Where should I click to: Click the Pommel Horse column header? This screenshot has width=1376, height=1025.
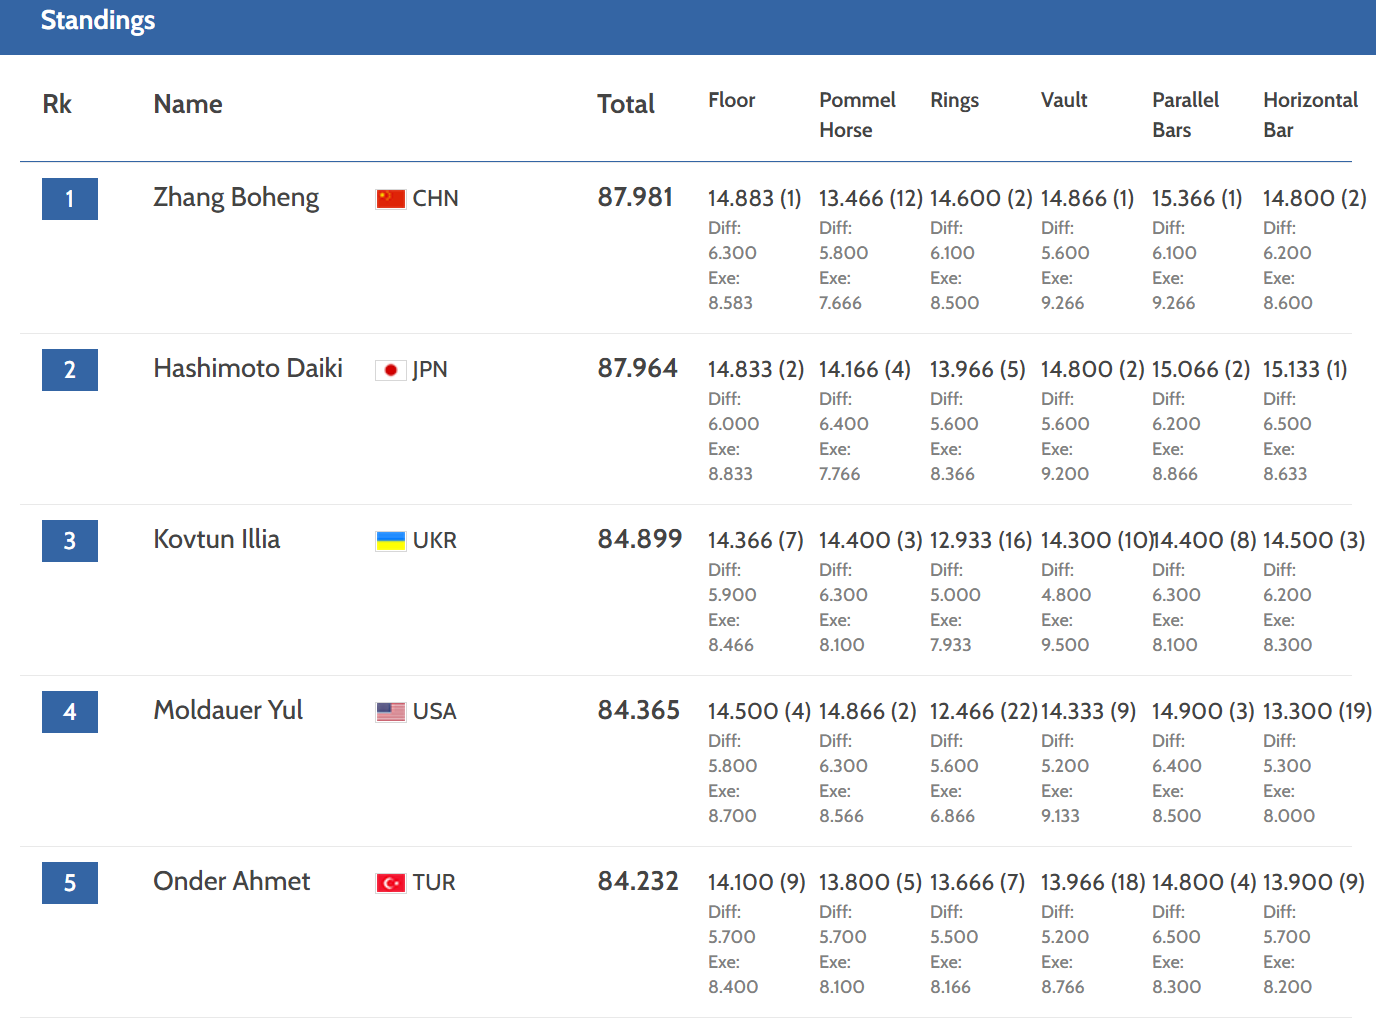pyautogui.click(x=857, y=115)
